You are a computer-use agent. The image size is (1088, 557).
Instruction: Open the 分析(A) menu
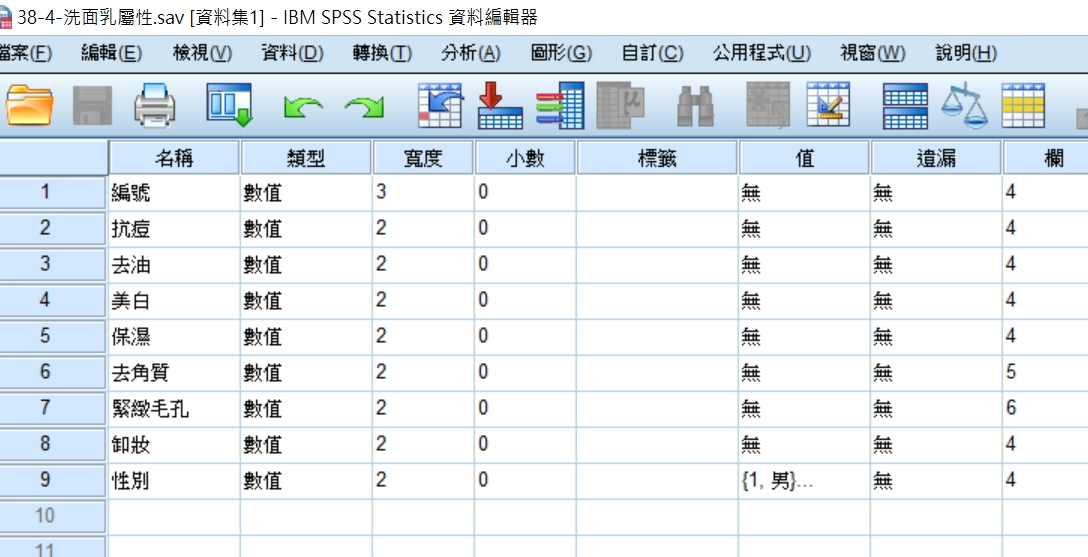(470, 53)
